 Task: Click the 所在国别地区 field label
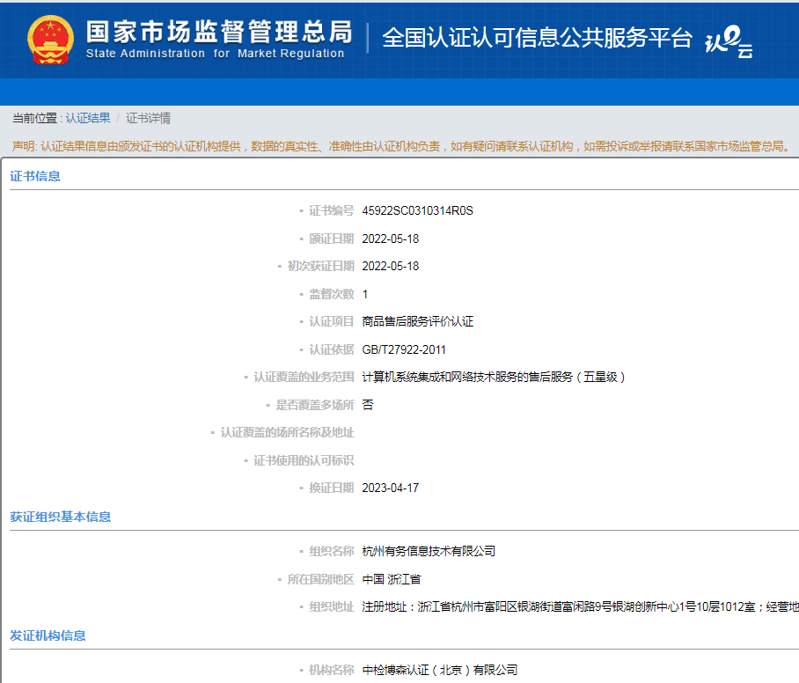click(321, 579)
